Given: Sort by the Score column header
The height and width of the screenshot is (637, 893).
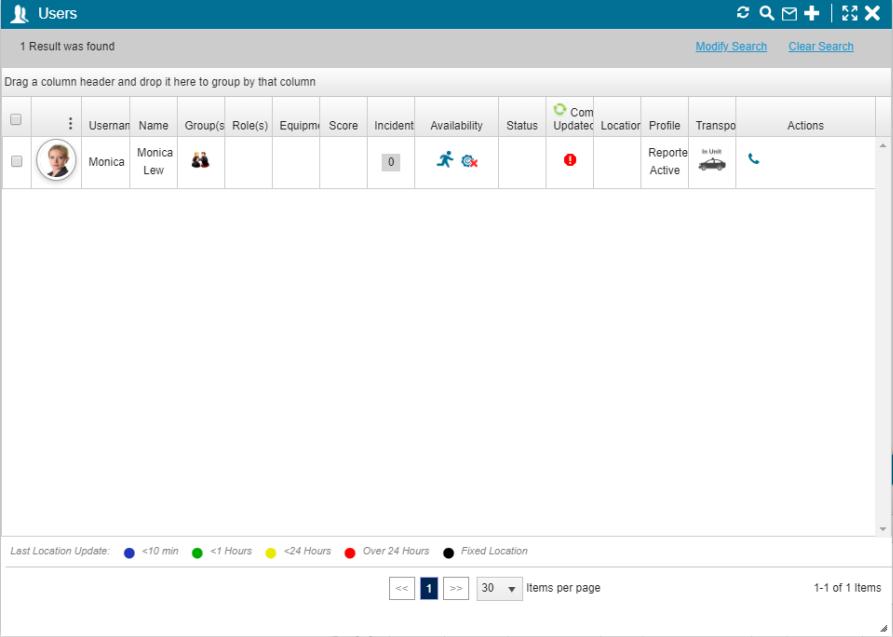Looking at the screenshot, I should tap(343, 126).
